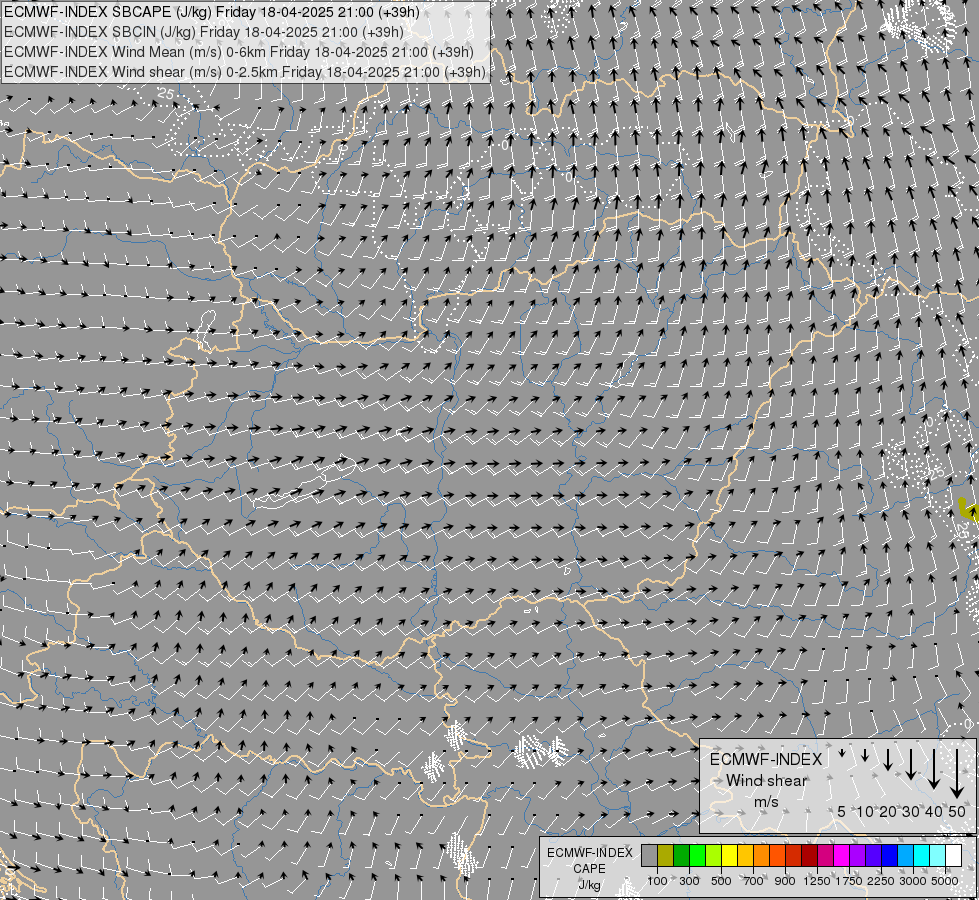Click the wind shear legend arrow above 30
Image resolution: width=979 pixels, height=900 pixels.
(911, 764)
